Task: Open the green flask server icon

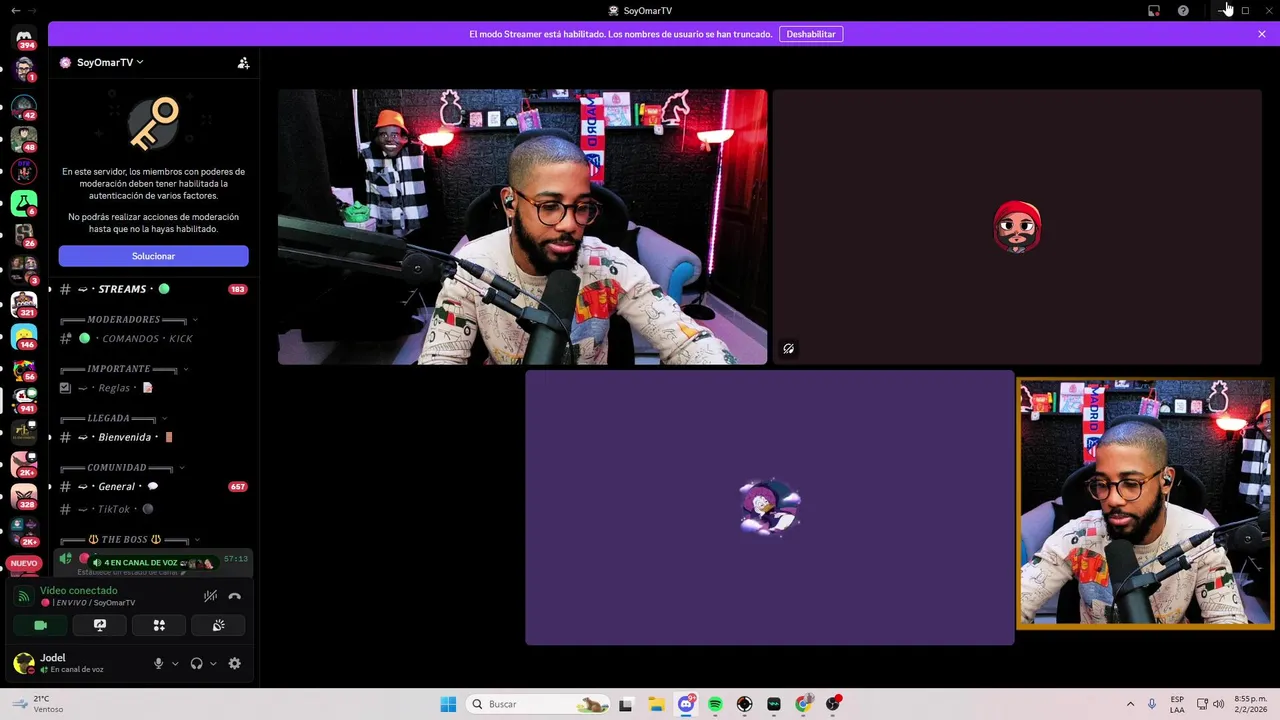Action: pos(24,204)
